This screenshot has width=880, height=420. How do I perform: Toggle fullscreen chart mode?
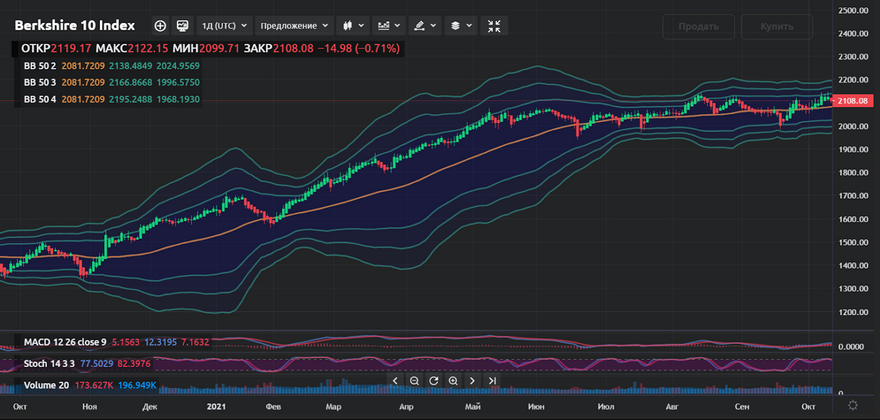coord(494,25)
